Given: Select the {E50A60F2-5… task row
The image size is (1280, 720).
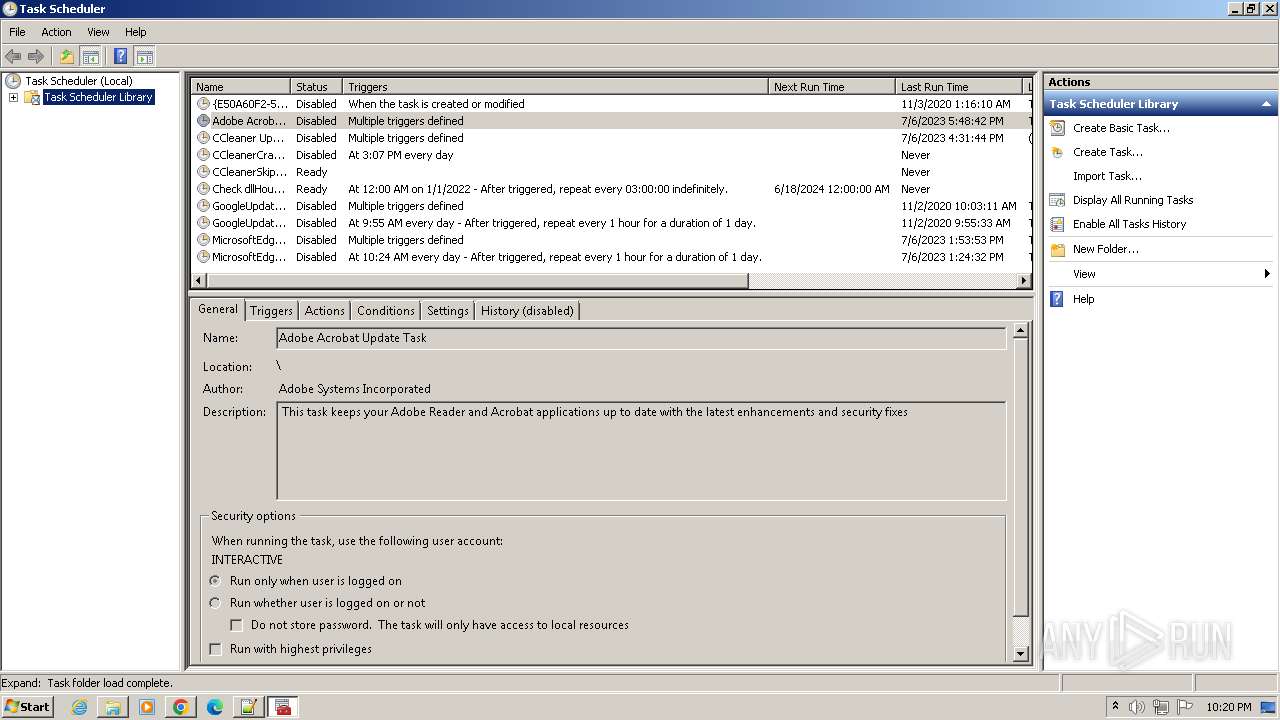Looking at the screenshot, I should pos(611,104).
